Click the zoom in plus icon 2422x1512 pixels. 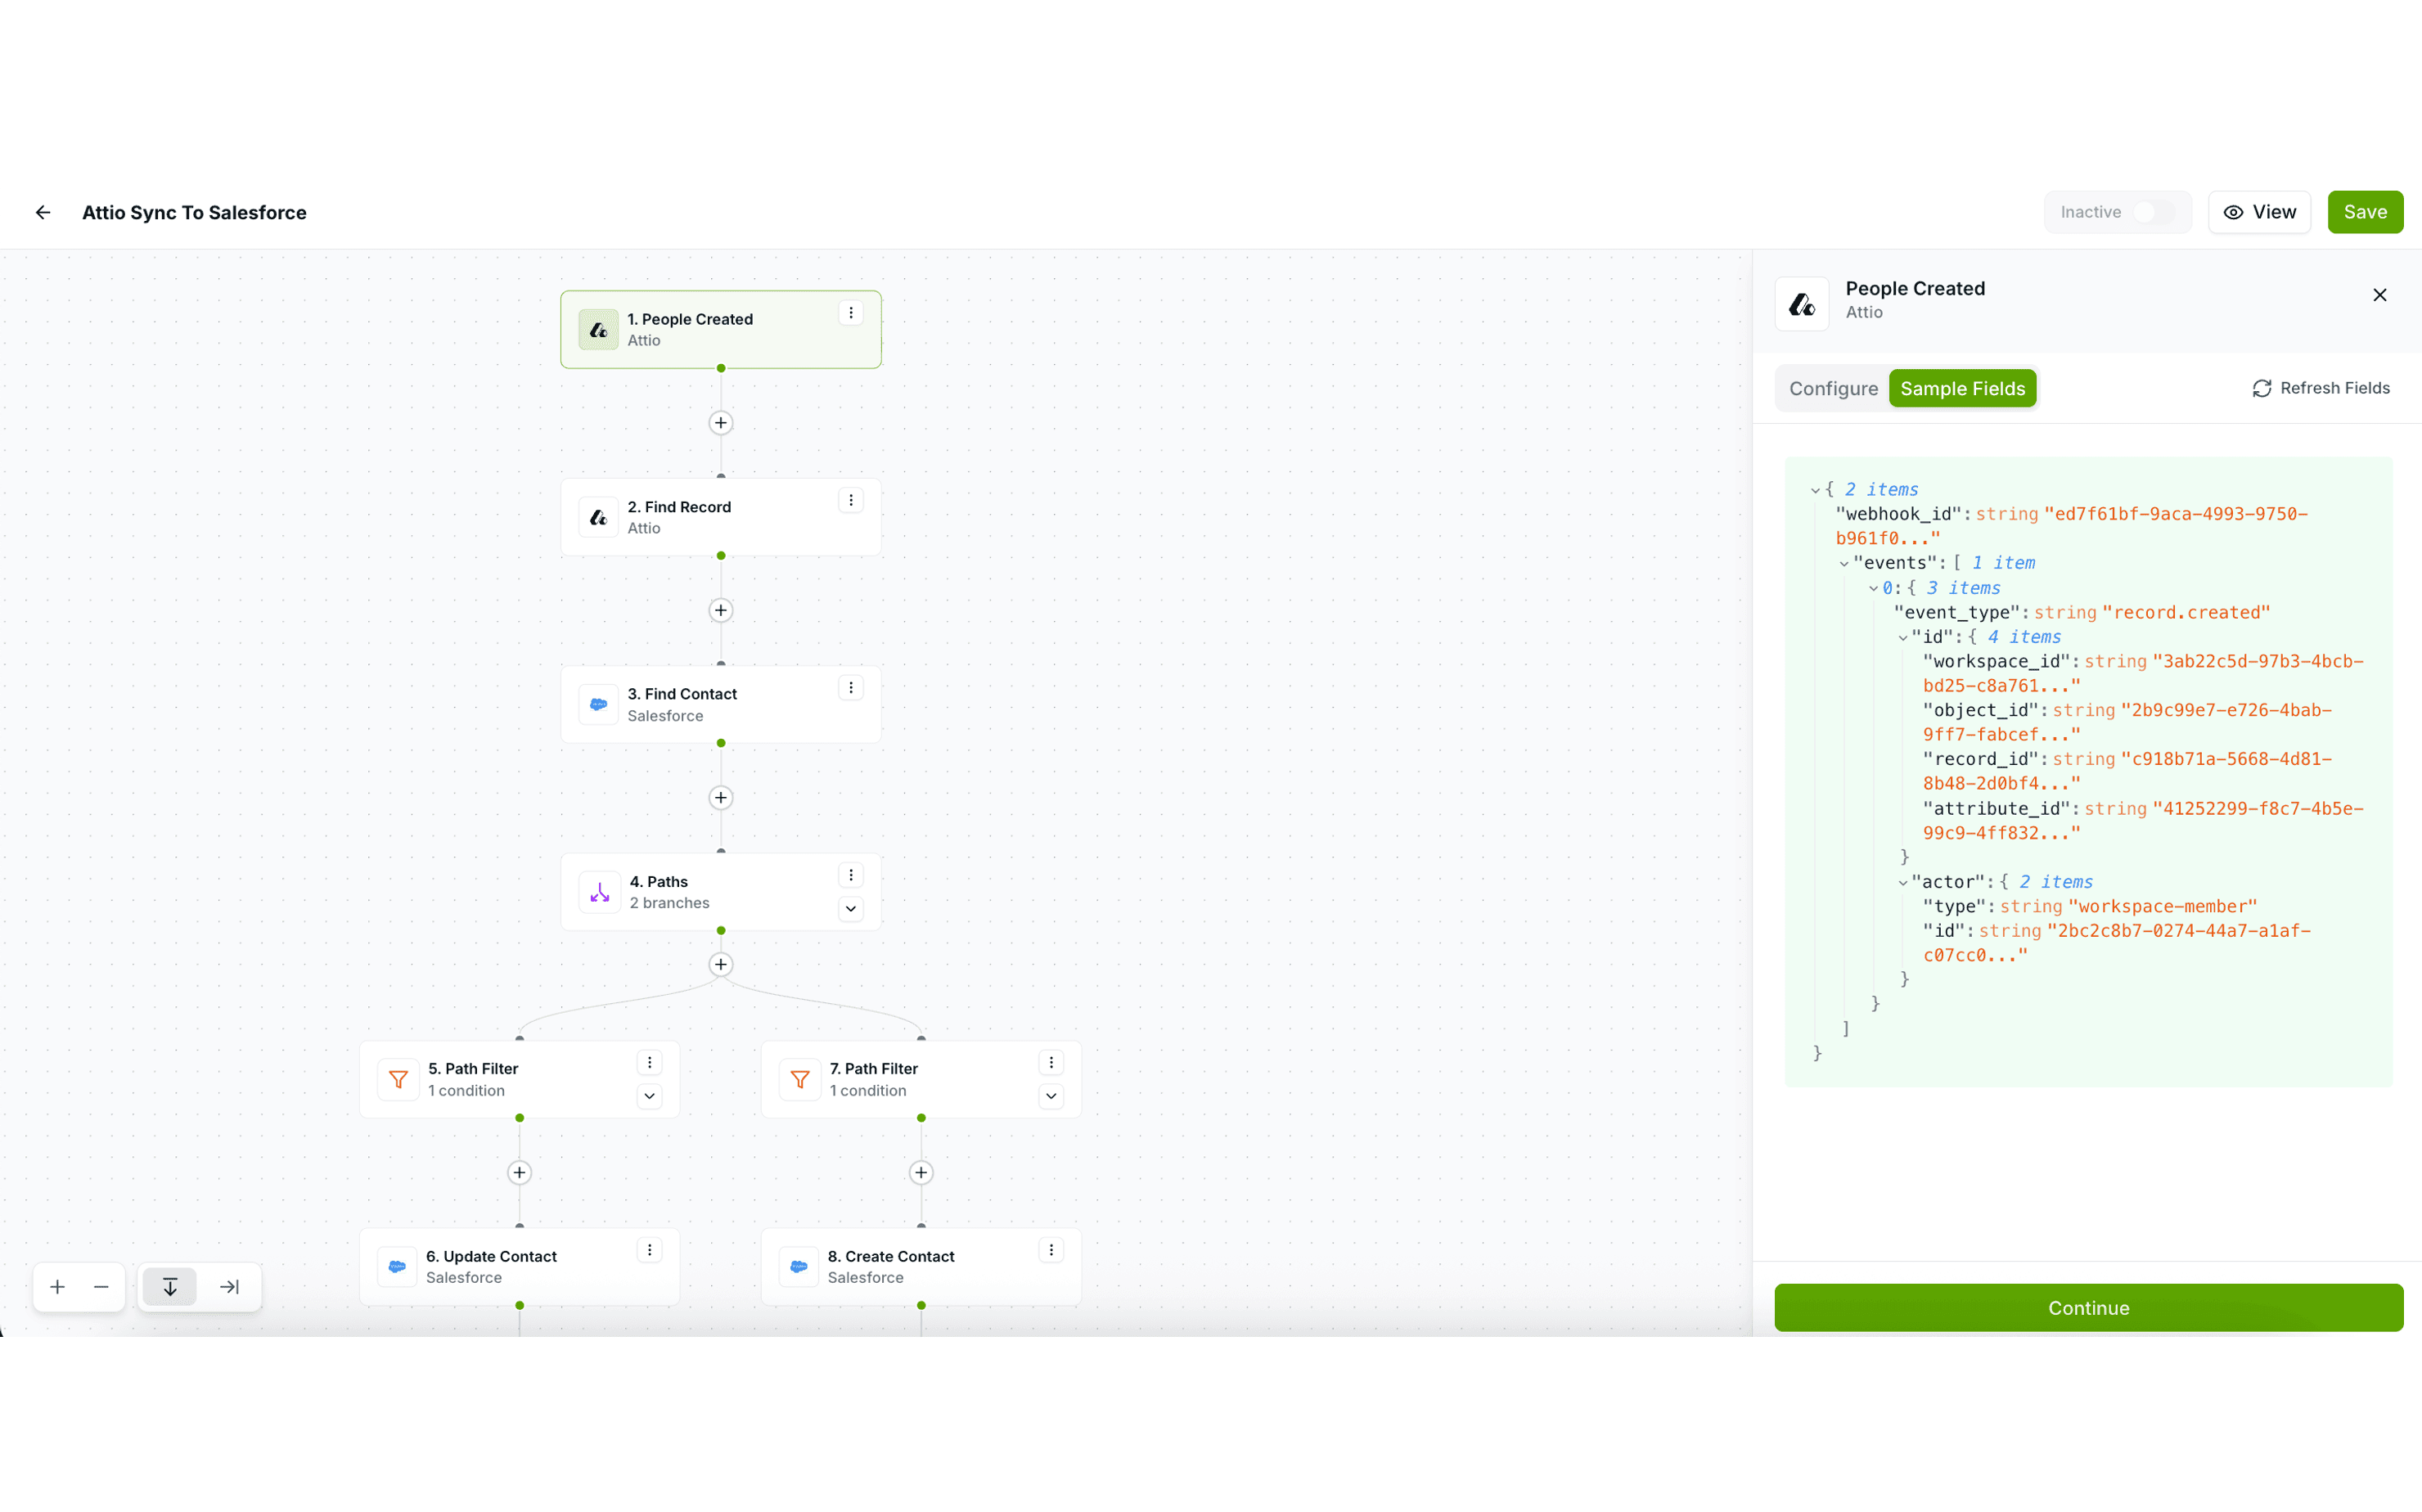coord(58,1287)
